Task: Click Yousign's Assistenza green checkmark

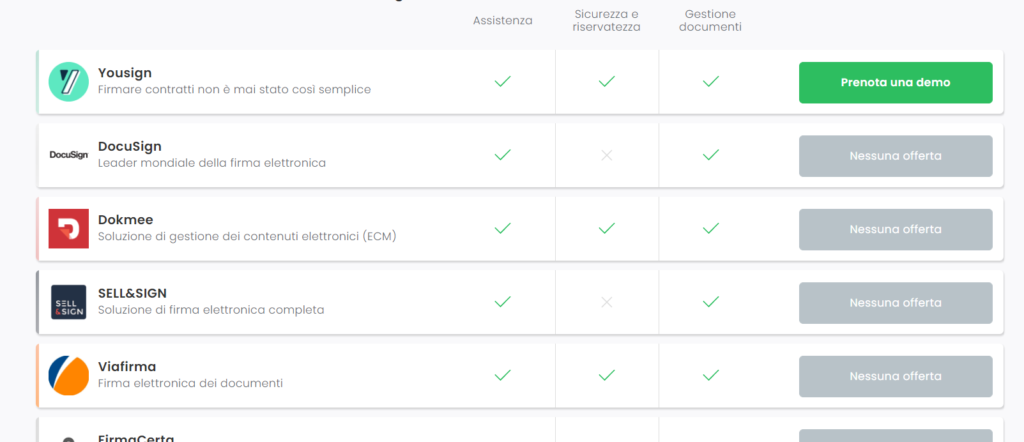Action: click(502, 82)
